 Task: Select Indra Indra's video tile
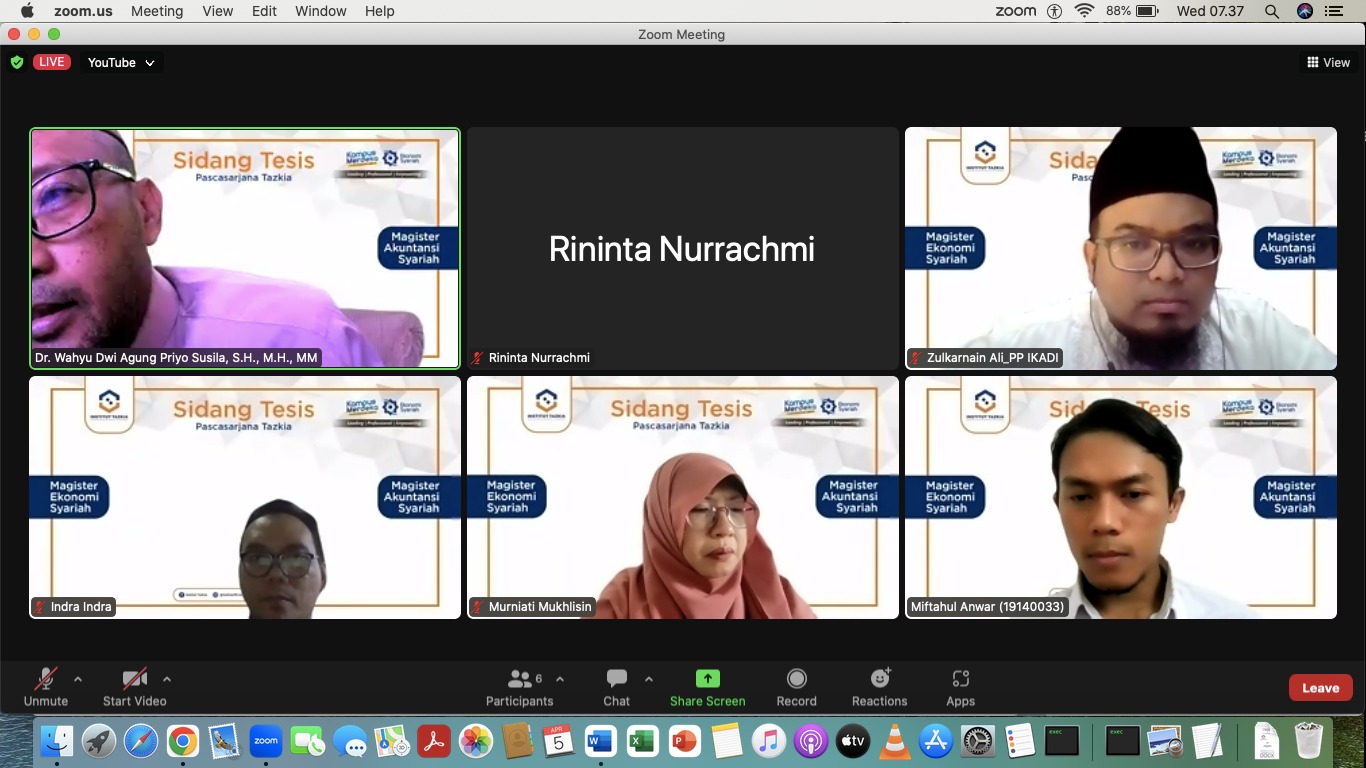(x=245, y=497)
